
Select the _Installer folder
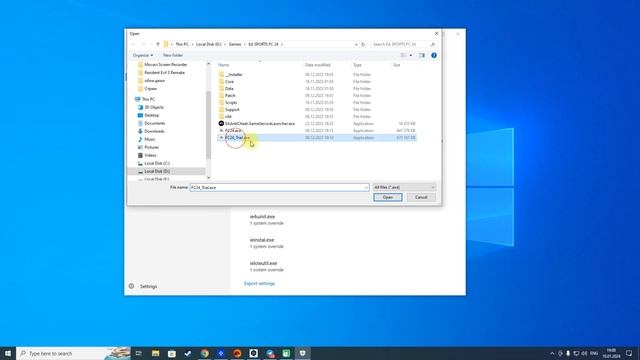click(x=234, y=75)
